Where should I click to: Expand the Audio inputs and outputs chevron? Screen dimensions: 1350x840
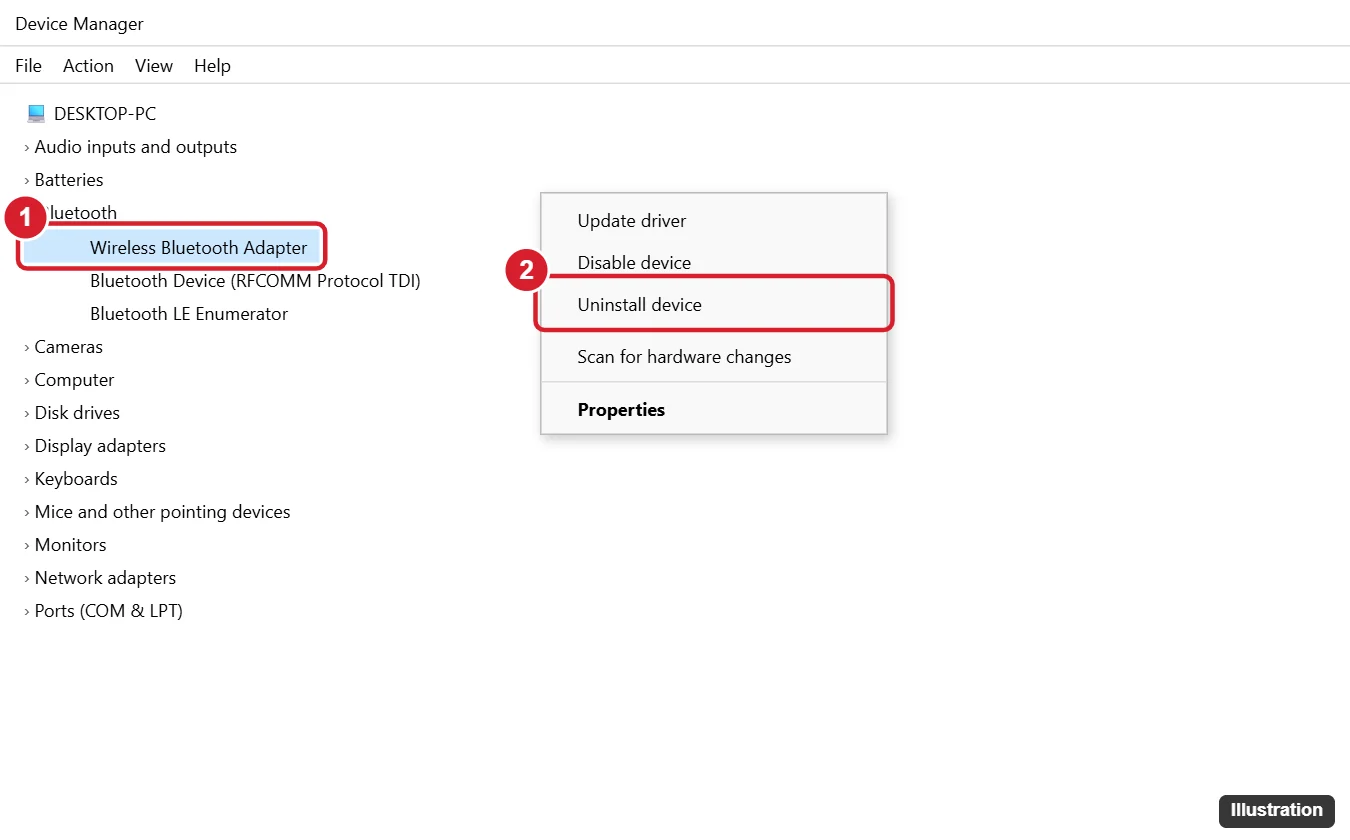pos(27,148)
